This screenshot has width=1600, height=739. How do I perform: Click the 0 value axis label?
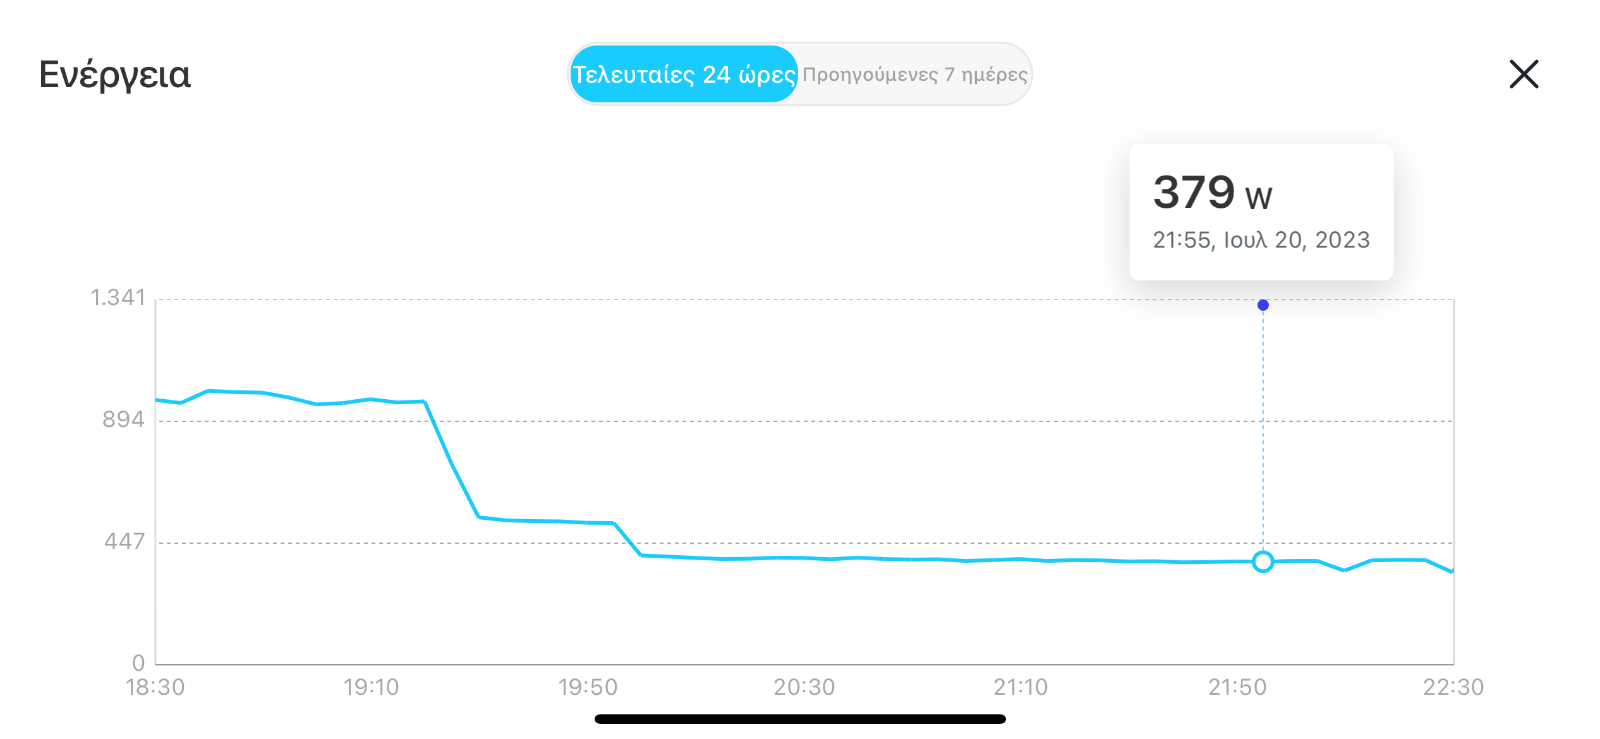139,663
